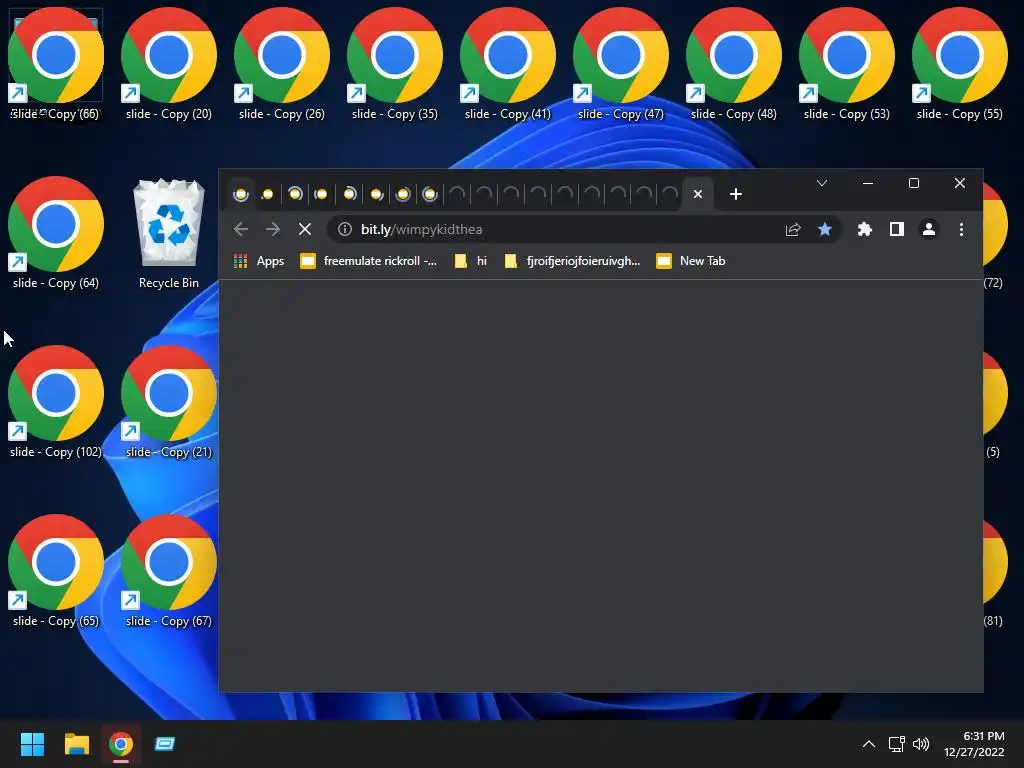Viewport: 1024px width, 768px height.
Task: Open Chrome Extensions puzzle icon
Action: 865,229
